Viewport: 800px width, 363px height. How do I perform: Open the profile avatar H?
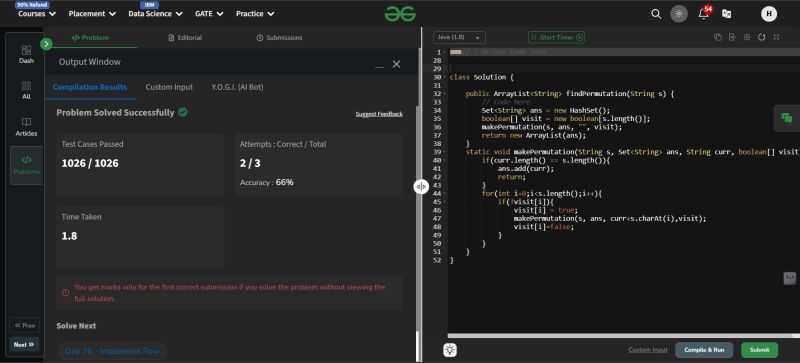768,14
